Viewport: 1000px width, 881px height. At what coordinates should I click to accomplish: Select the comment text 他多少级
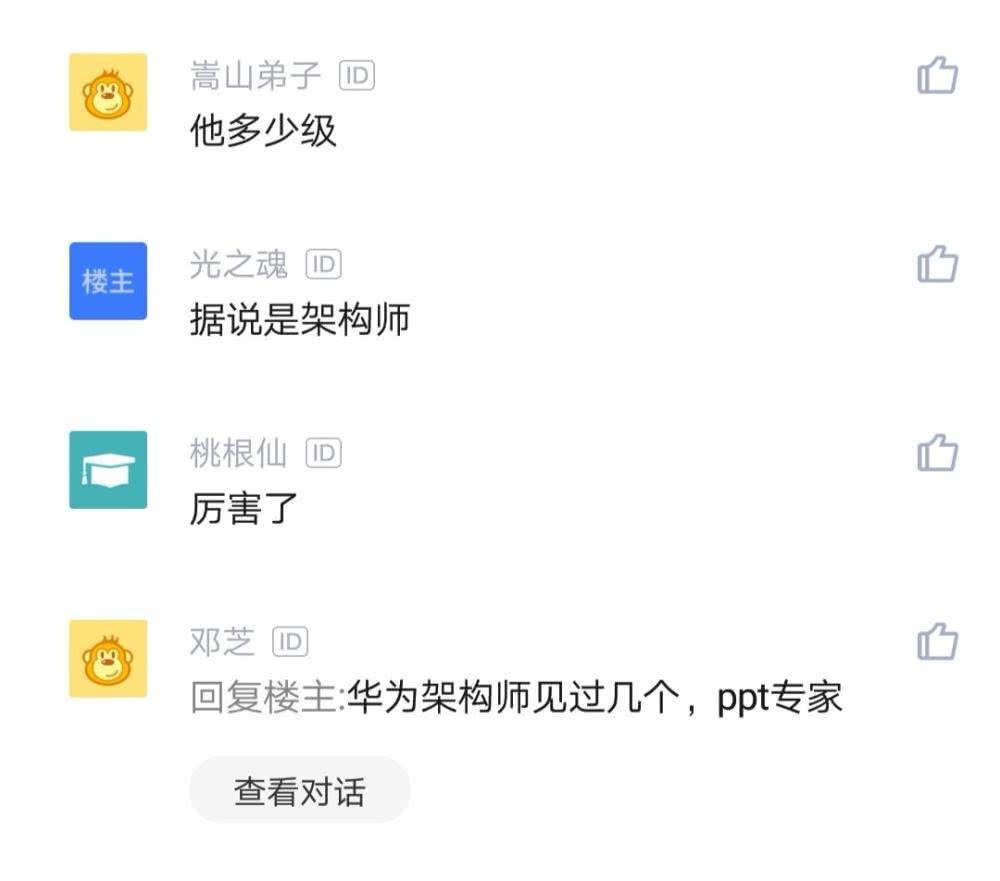tap(263, 131)
